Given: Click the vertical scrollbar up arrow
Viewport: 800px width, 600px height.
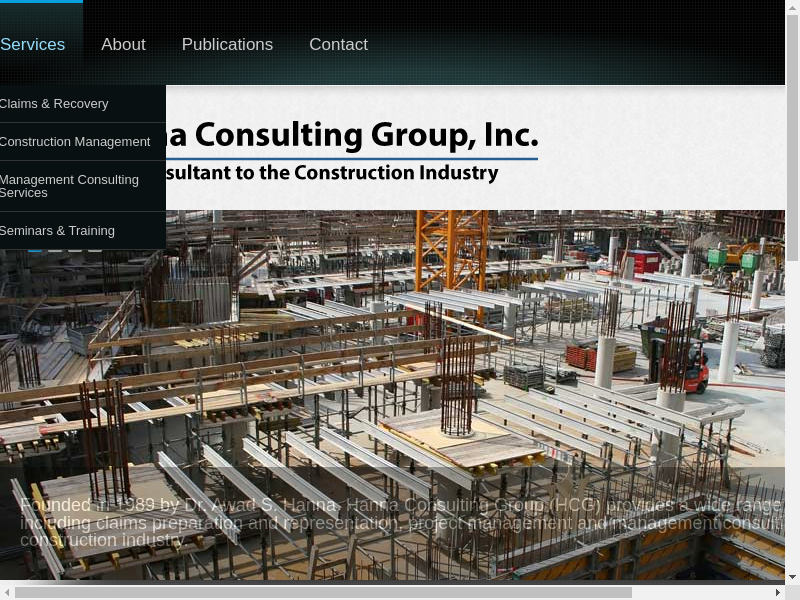Looking at the screenshot, I should 792,7.
